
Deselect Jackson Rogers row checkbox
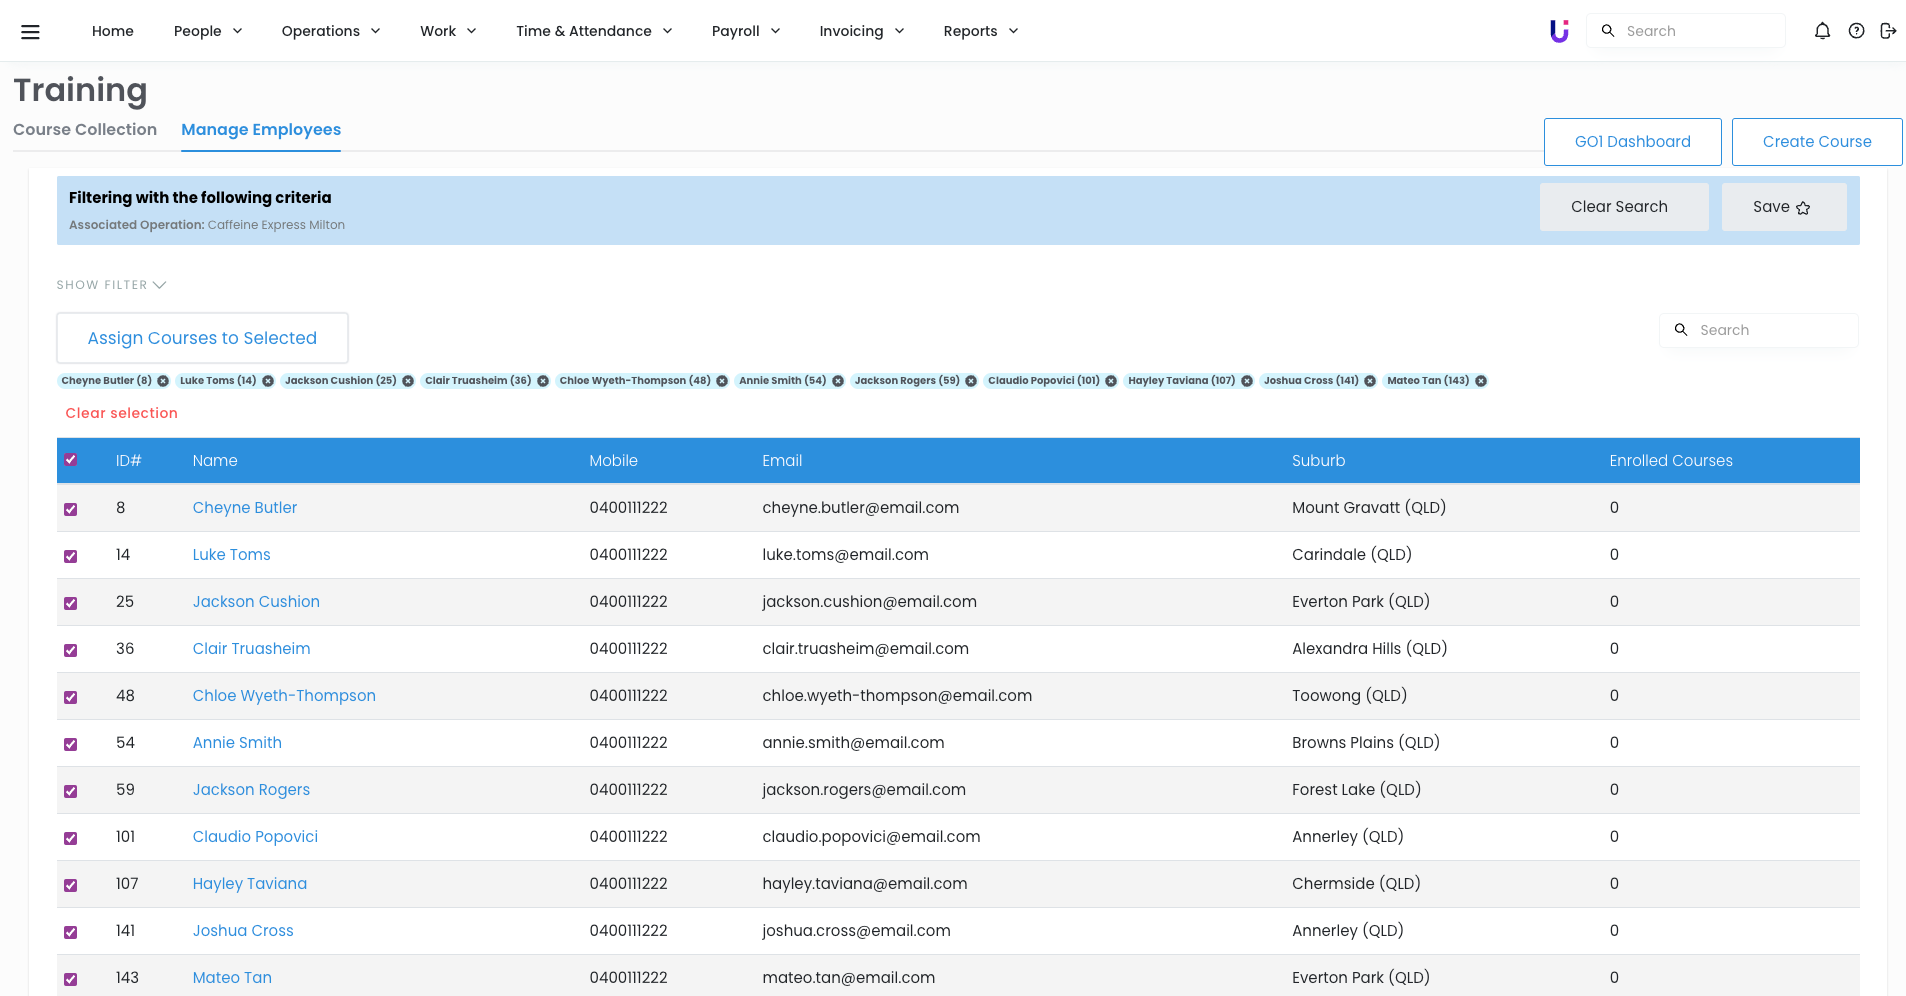(71, 791)
